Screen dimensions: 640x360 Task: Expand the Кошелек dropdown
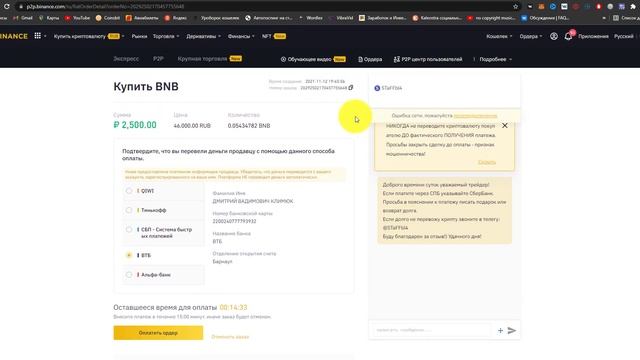tap(499, 36)
